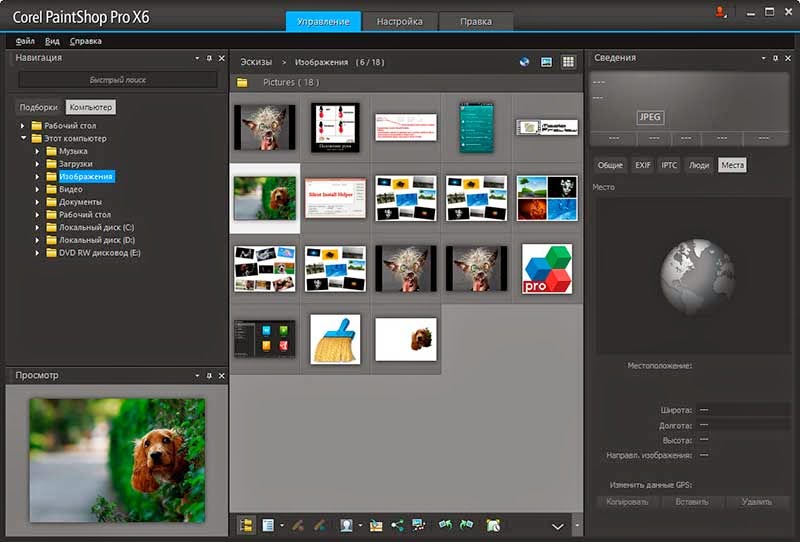Click the Pictures folder icon in header
This screenshot has height=542, width=800.
pos(242,82)
